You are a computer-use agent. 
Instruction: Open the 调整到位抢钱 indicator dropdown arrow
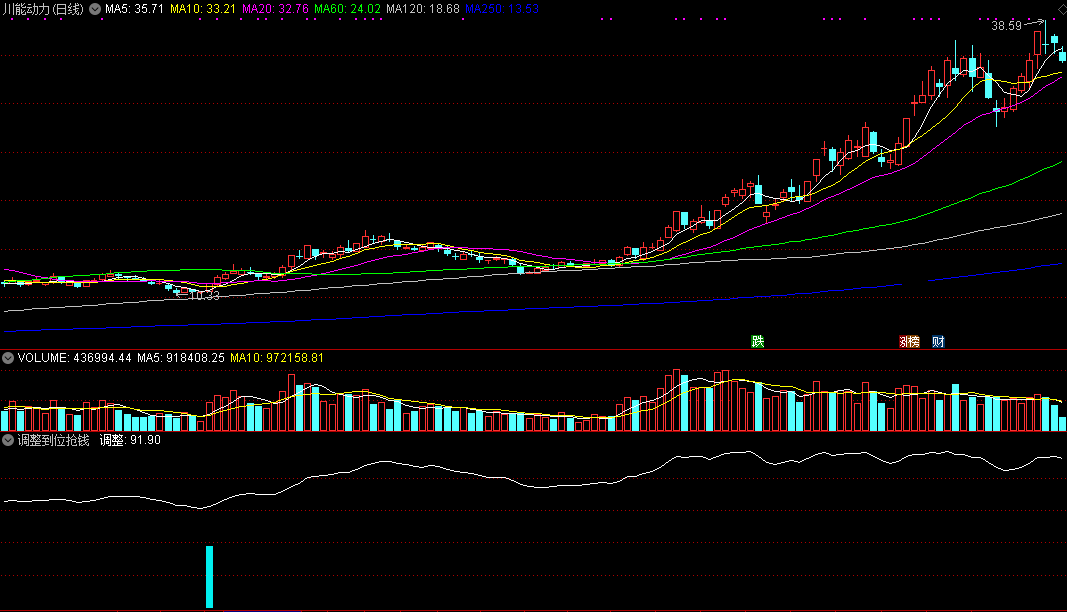[x=8, y=440]
